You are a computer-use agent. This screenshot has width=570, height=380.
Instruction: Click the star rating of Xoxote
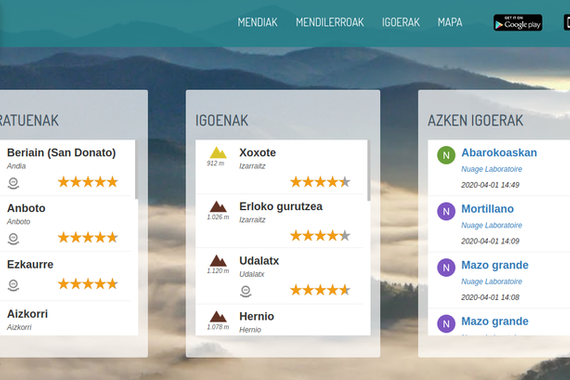[x=320, y=181]
